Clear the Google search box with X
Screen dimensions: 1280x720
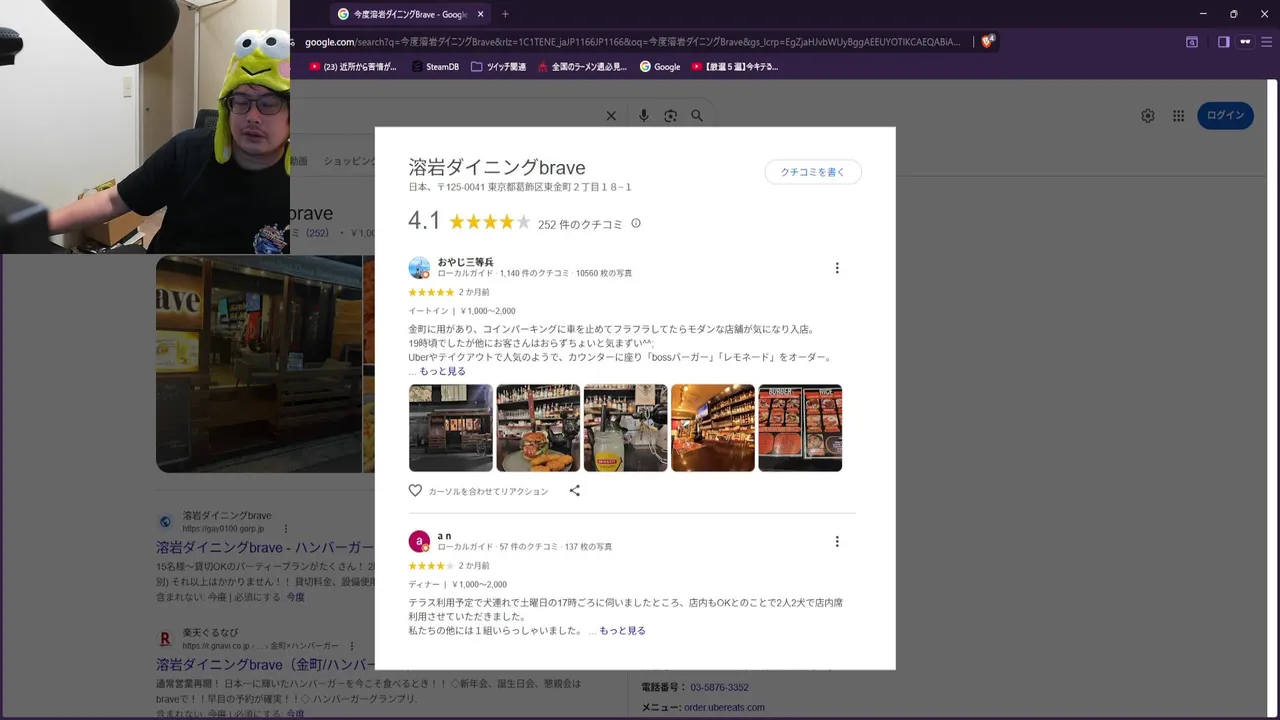pyautogui.click(x=611, y=116)
